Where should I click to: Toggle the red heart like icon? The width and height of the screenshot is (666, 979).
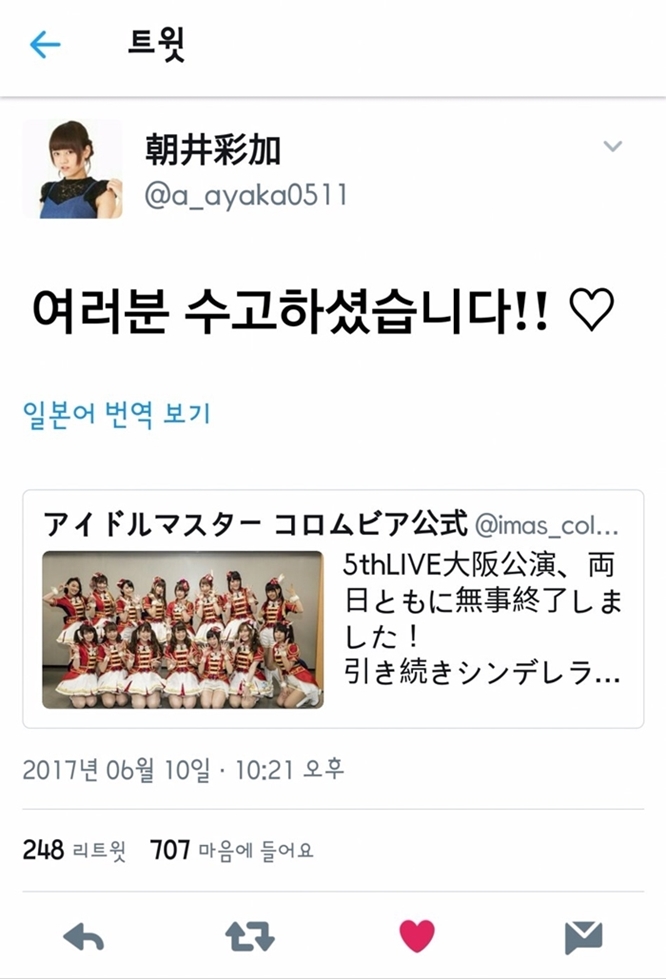click(417, 937)
